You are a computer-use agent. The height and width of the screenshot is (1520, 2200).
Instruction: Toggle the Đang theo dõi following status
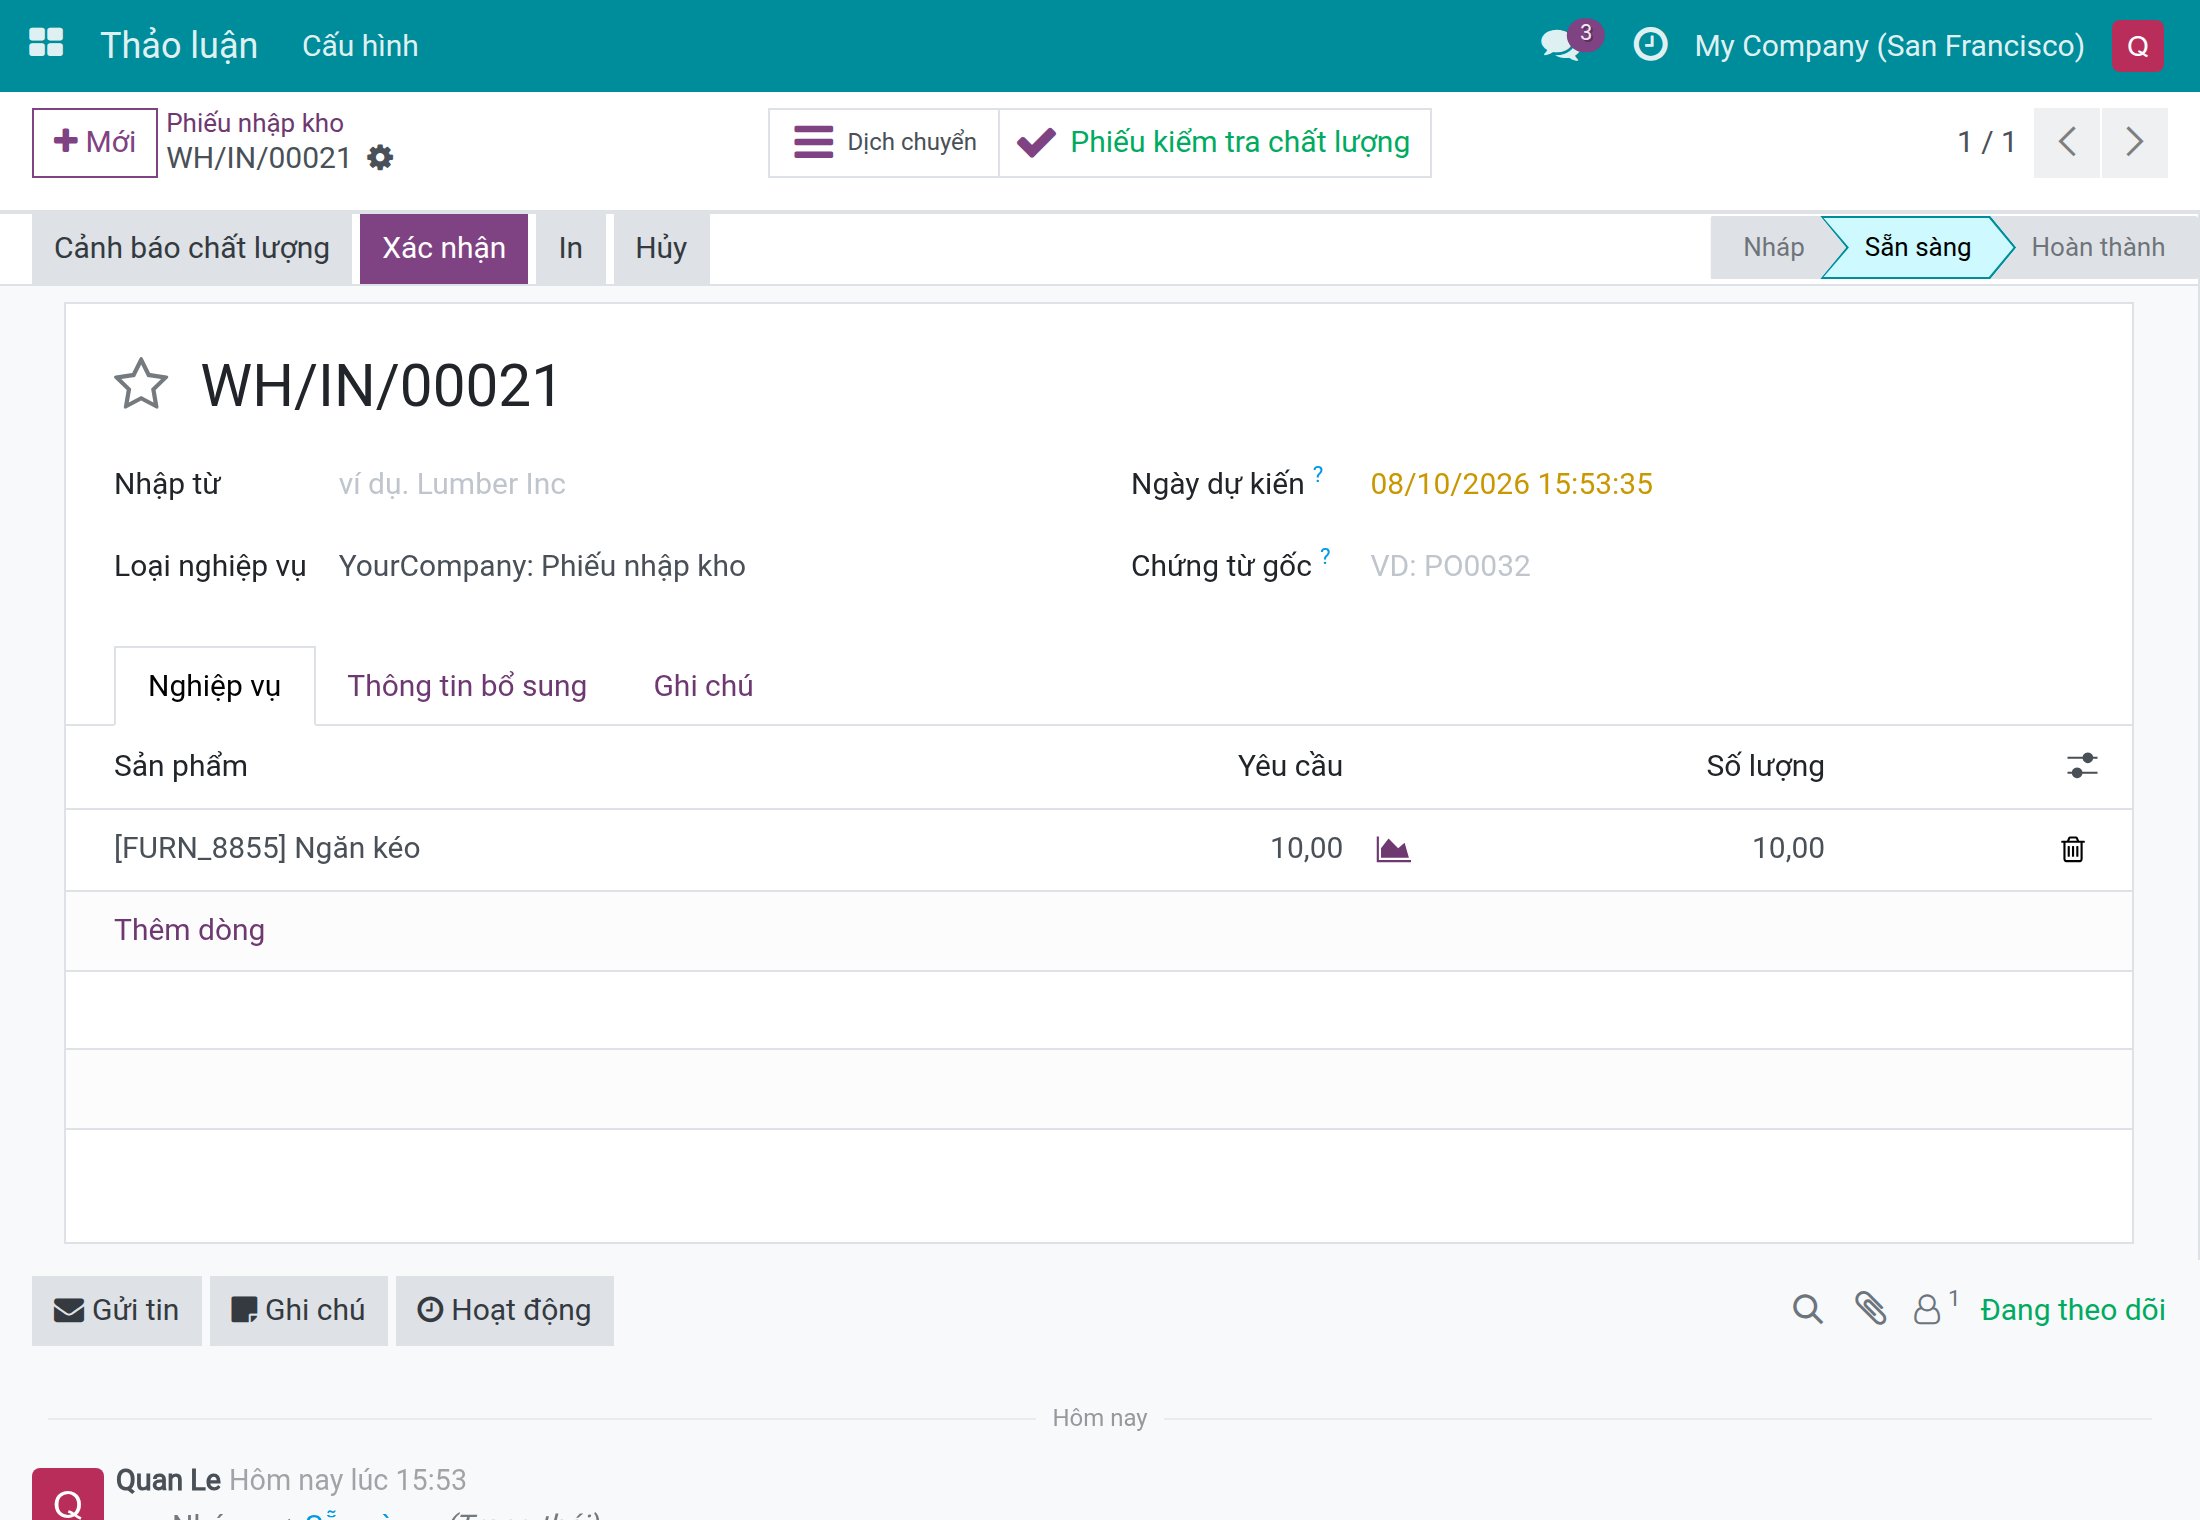tap(2072, 1310)
